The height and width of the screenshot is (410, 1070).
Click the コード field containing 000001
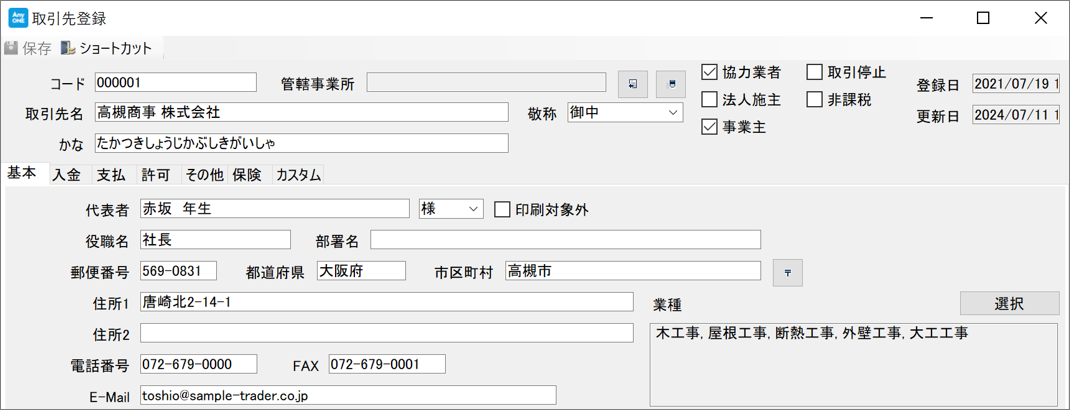click(175, 82)
